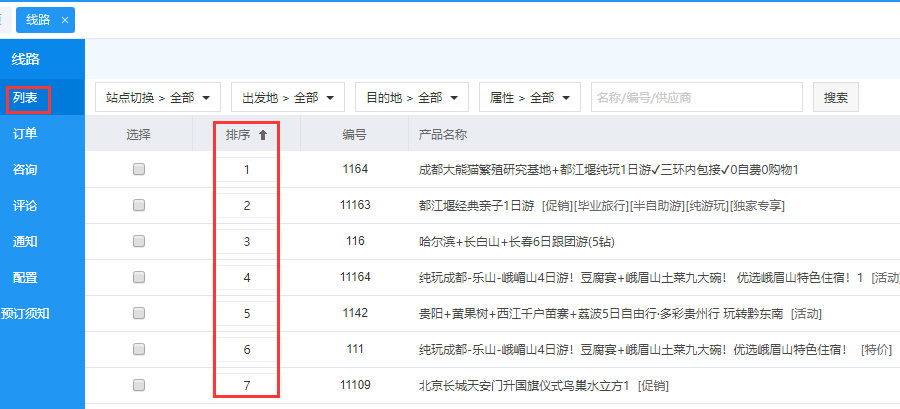The image size is (900, 409).
Task: Check the checkbox for product 1164
Action: click(139, 170)
